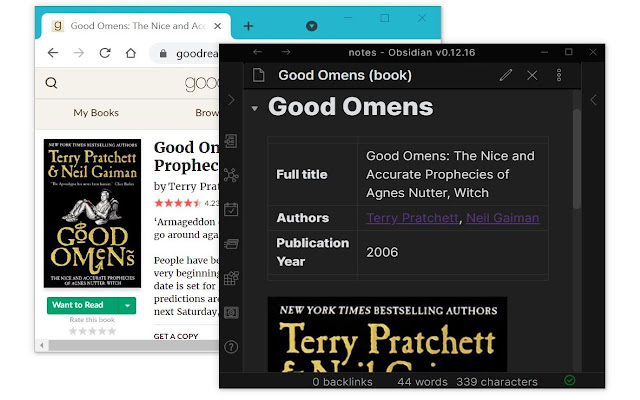Click the Good Omens book cover thumbnail

(x=91, y=213)
